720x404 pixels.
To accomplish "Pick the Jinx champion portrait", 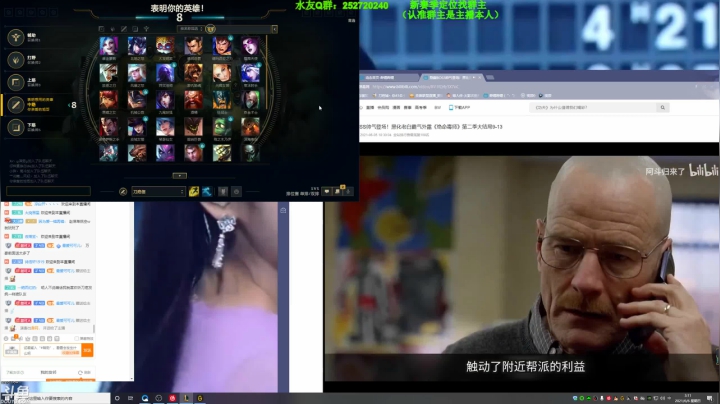I will pyautogui.click(x=109, y=46).
